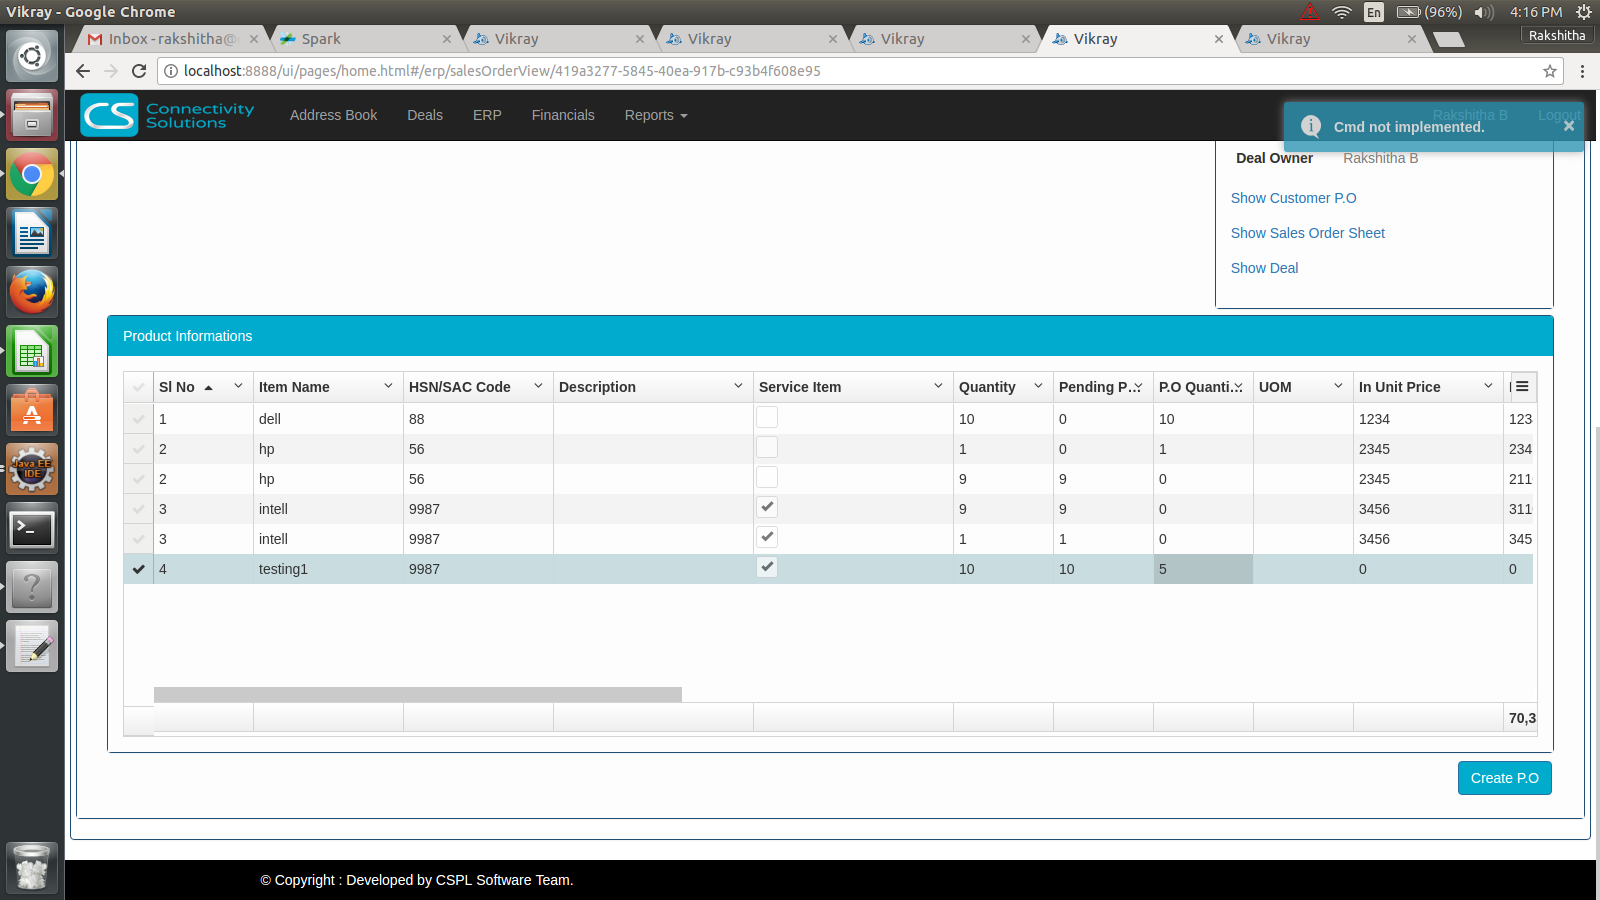Click the Create P.O button

click(x=1504, y=778)
